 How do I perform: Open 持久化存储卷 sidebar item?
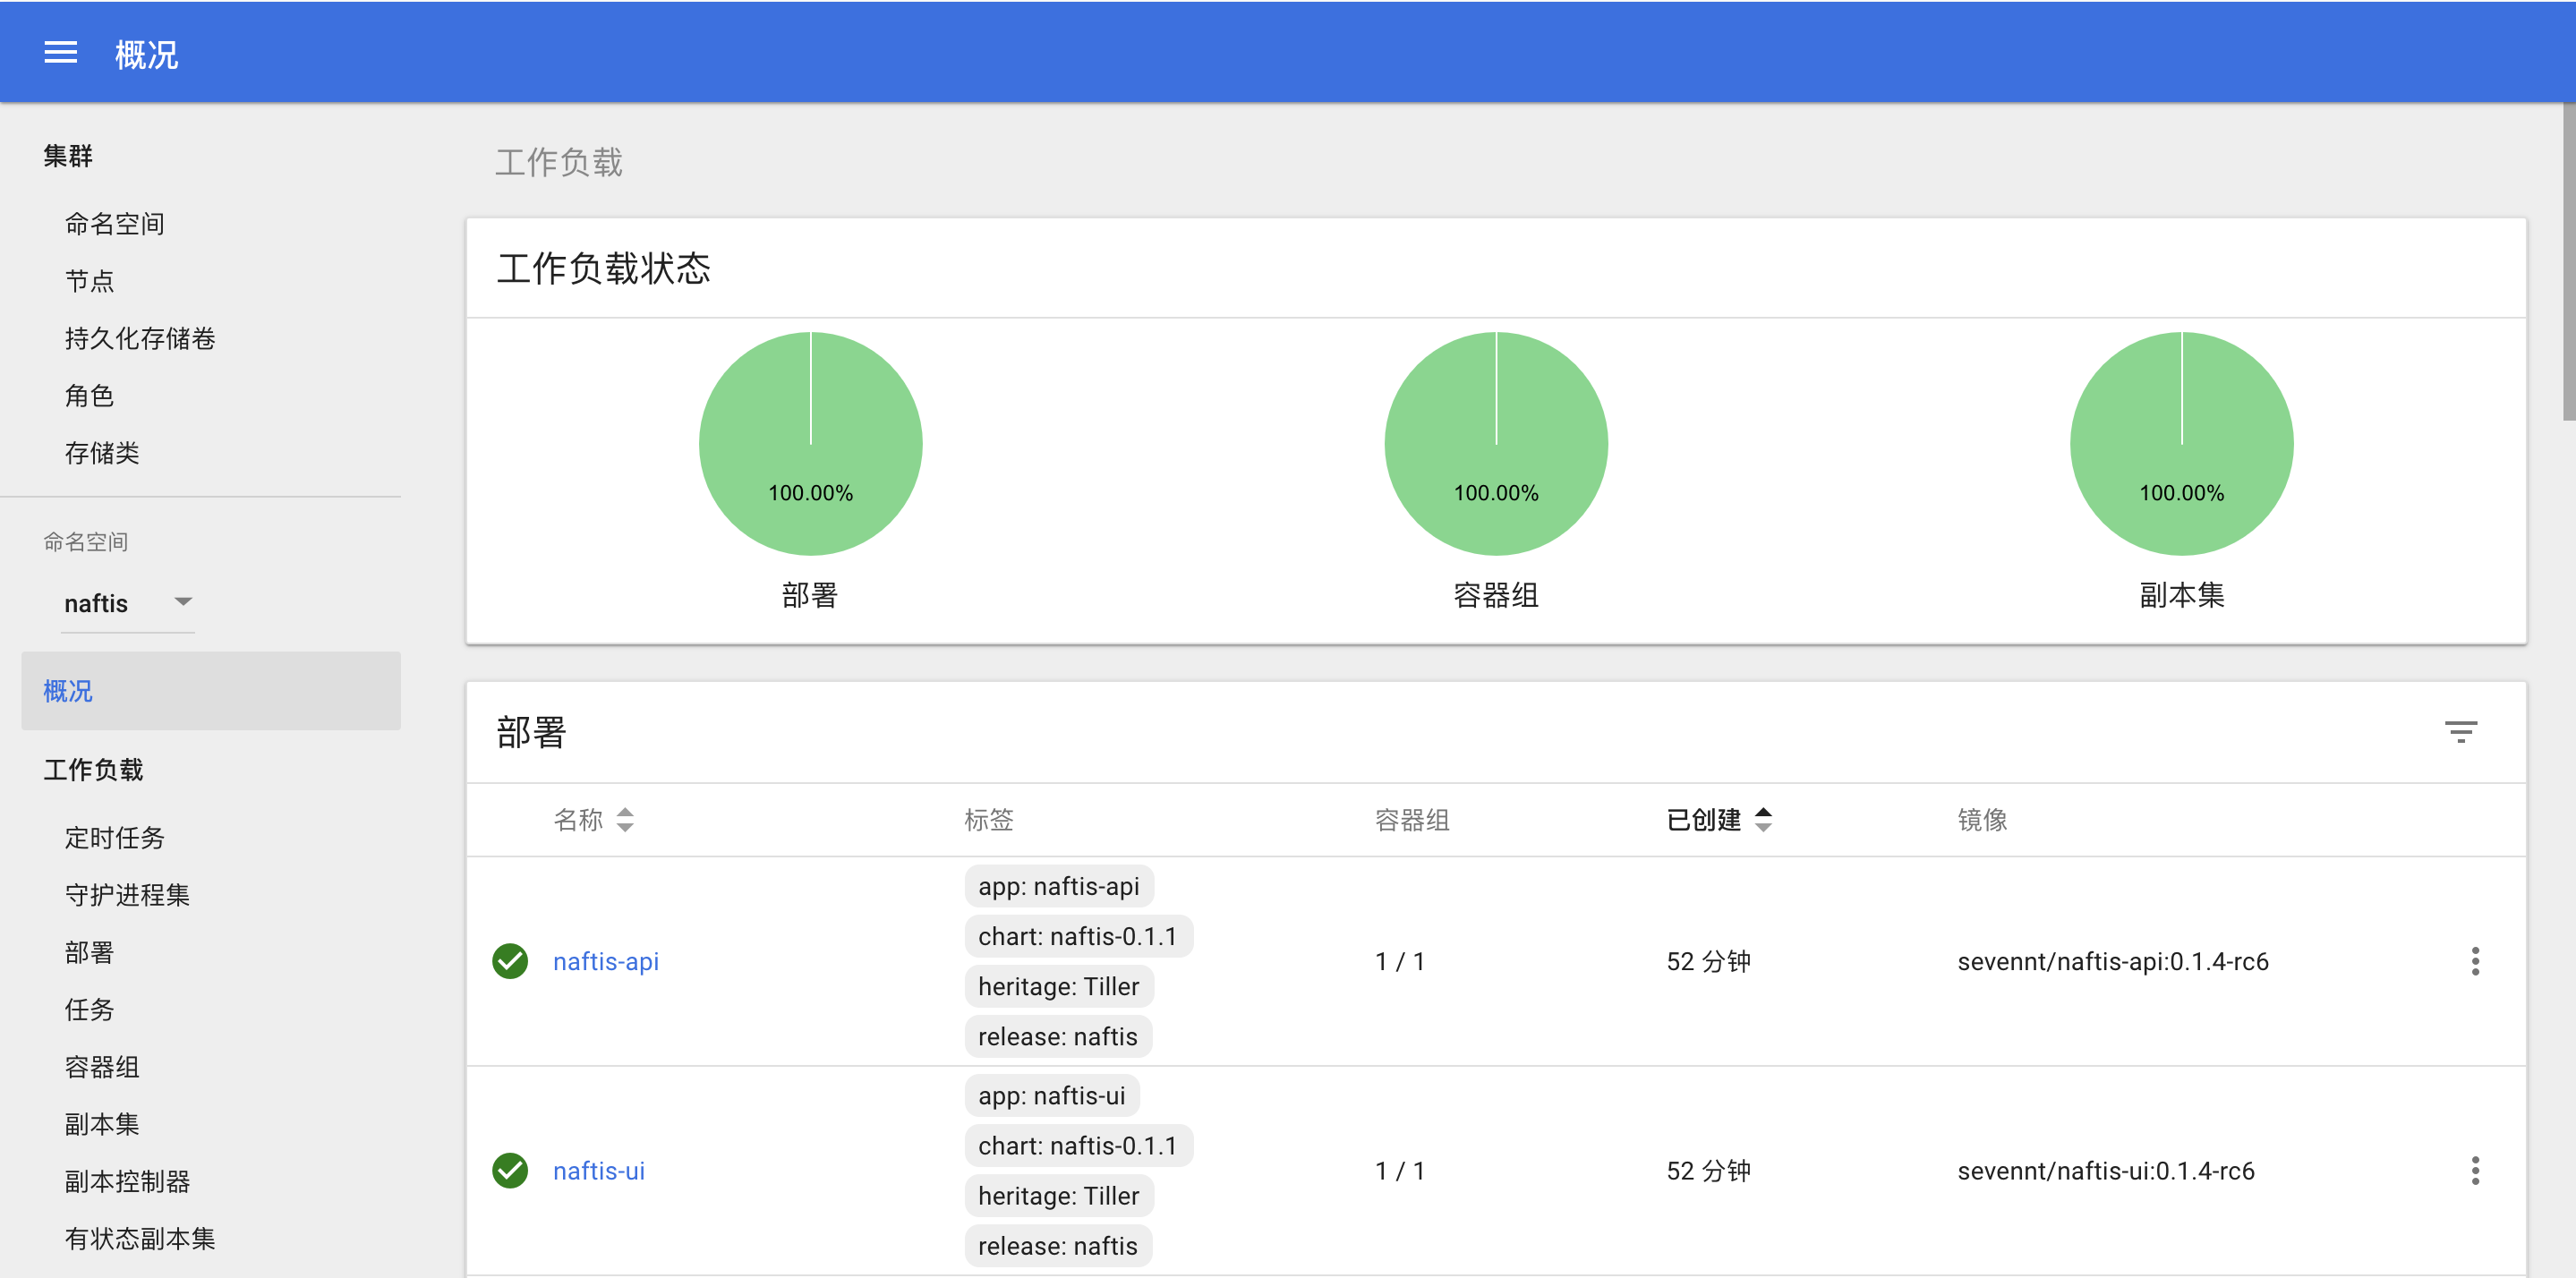140,338
